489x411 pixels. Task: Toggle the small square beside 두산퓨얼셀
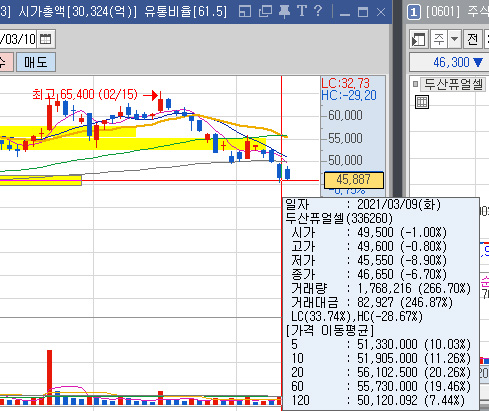click(415, 84)
